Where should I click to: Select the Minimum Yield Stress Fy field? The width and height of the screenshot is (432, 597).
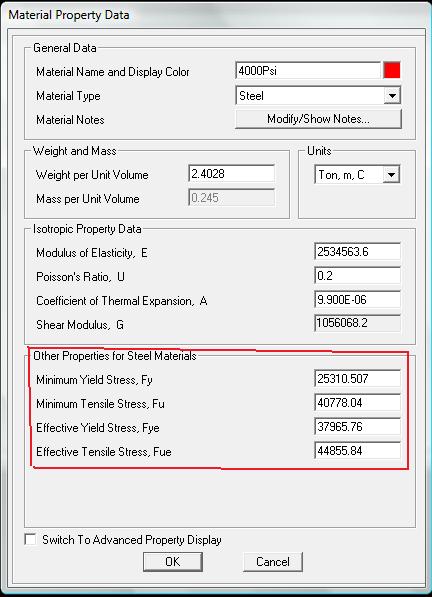[x=357, y=379]
